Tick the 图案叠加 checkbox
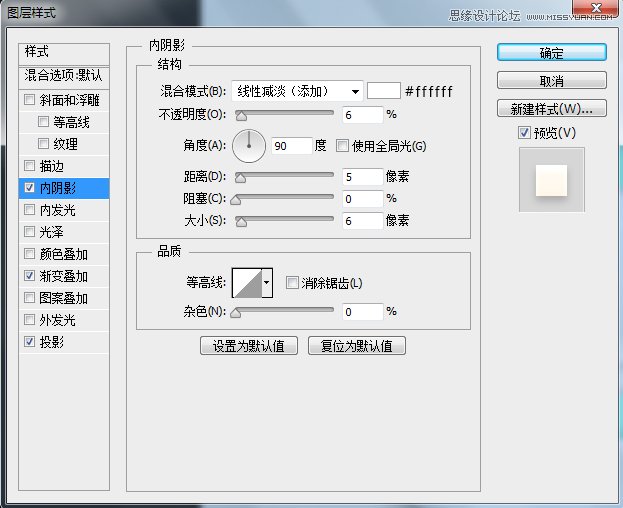 coord(29,297)
